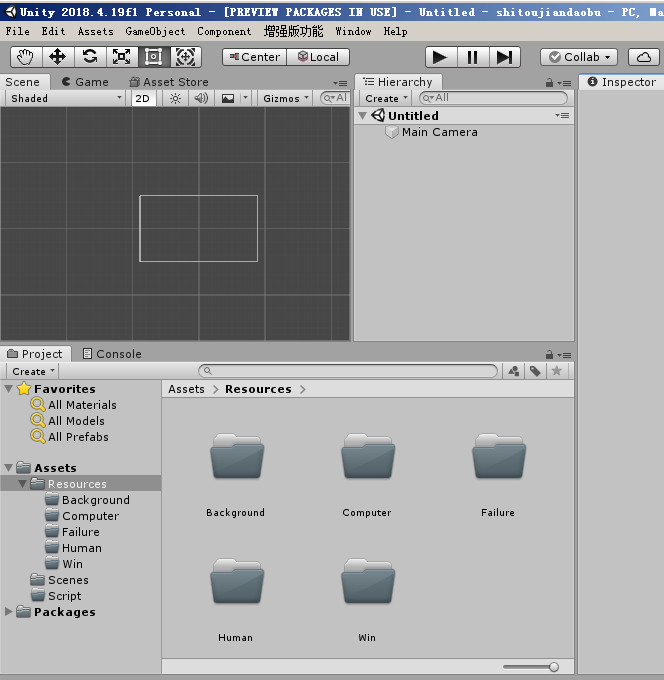Select the combined Transform tool
The width and height of the screenshot is (664, 680).
pos(186,57)
